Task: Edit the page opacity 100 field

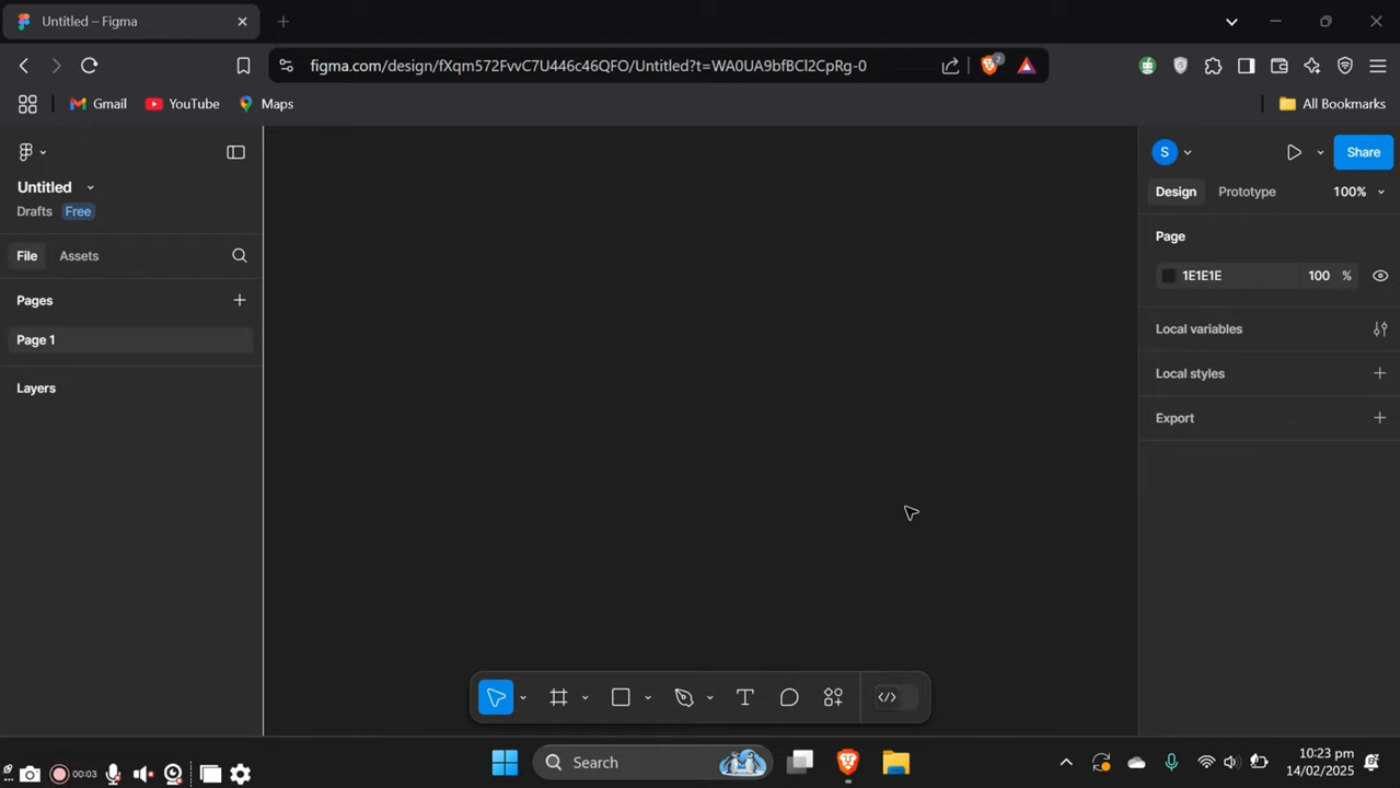Action: pos(1319,276)
